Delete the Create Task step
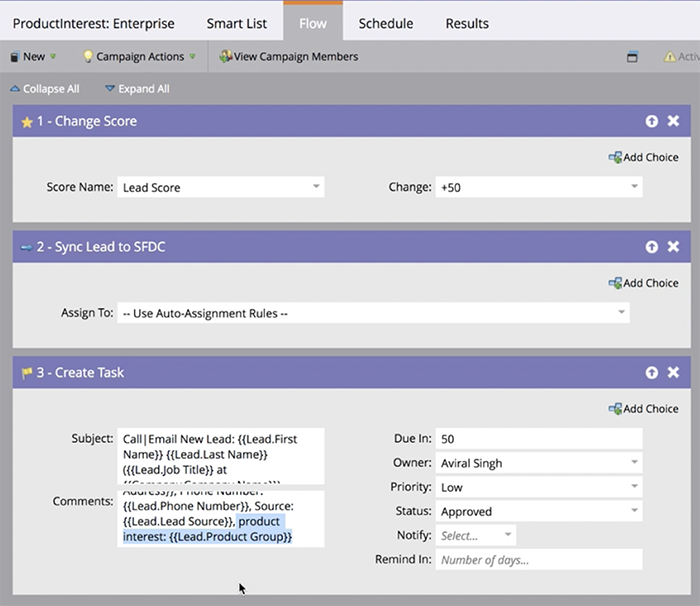Screen dimensions: 700x606 pos(673,372)
